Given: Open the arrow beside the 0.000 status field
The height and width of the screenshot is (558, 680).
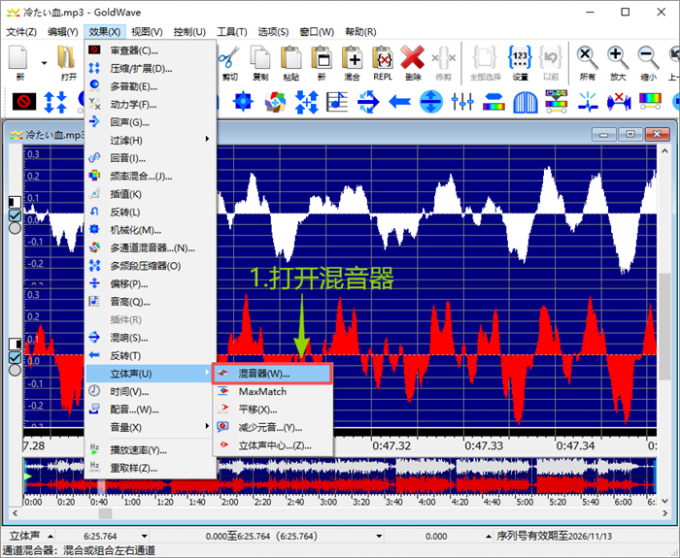Looking at the screenshot, I should [488, 536].
